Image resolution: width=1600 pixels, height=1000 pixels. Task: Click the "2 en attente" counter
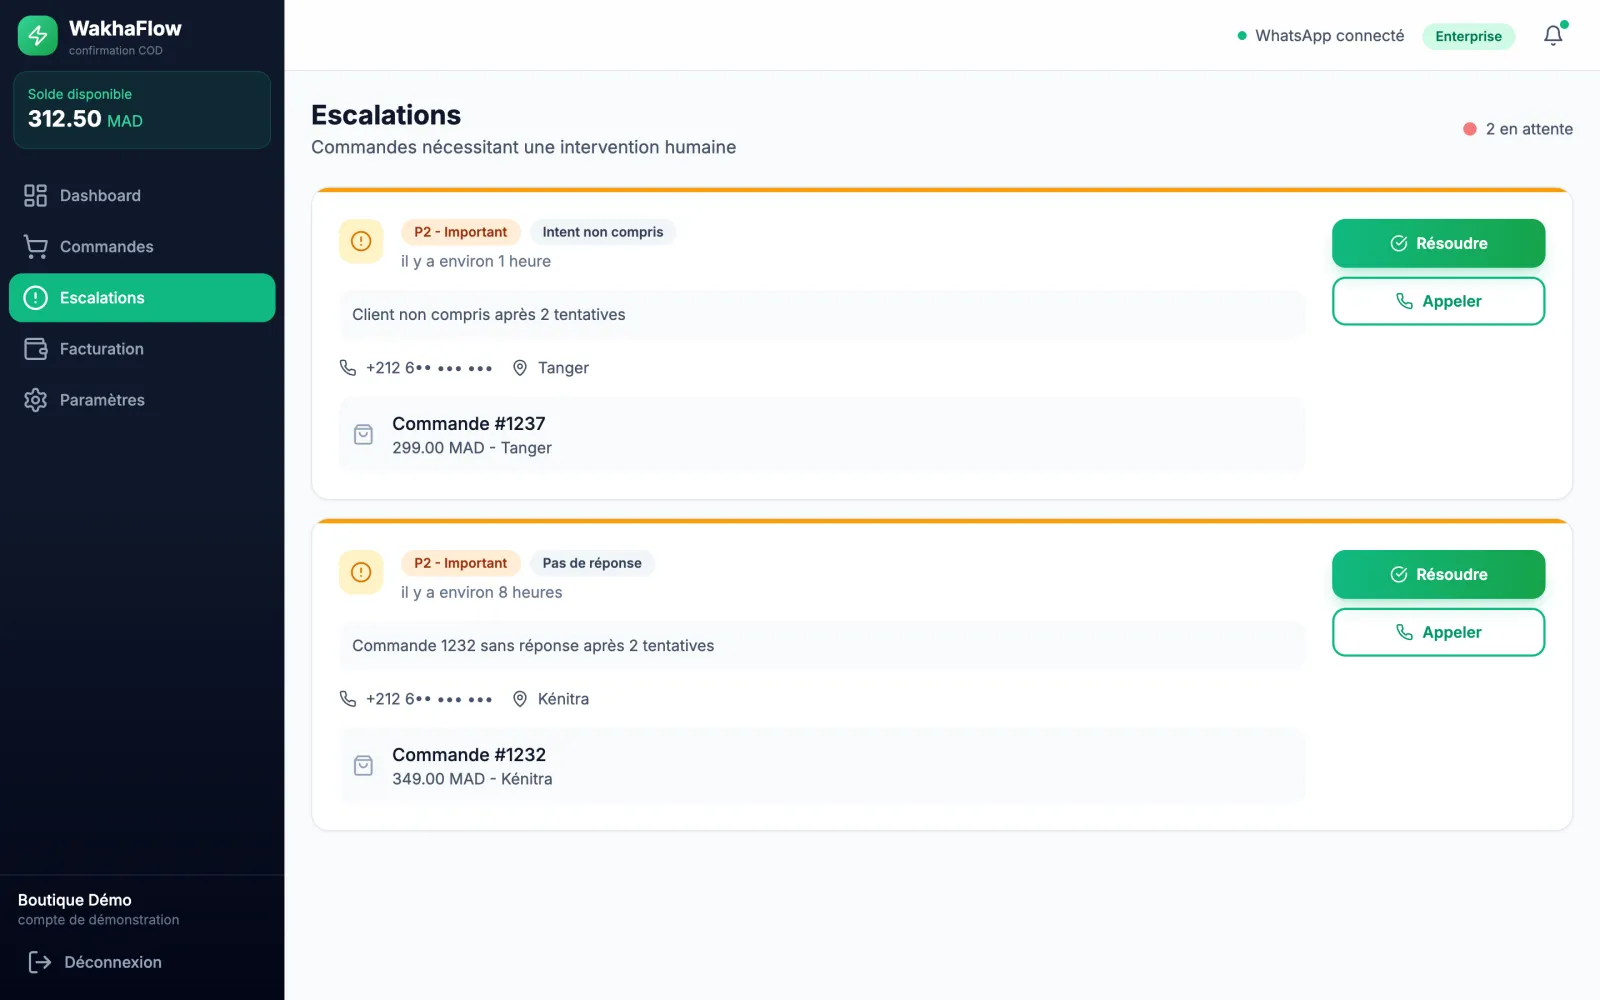click(x=1518, y=129)
